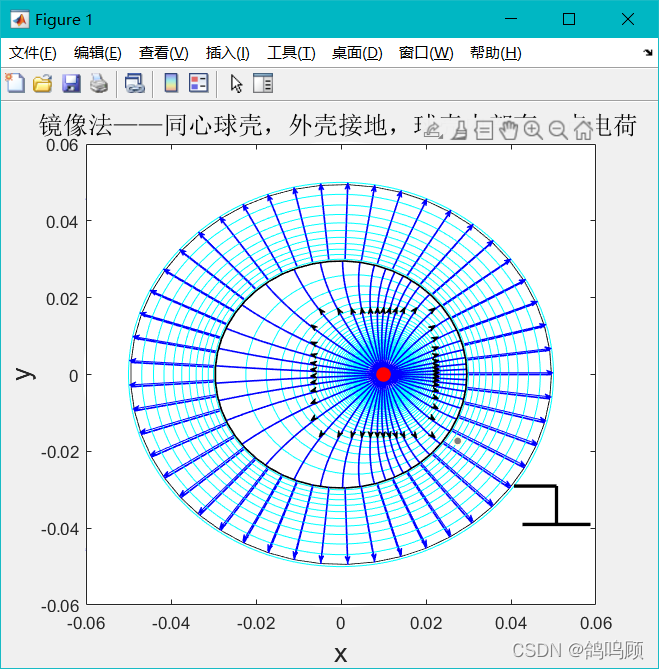Select the axes pan hand tool
Image resolution: width=659 pixels, height=669 pixels.
pyautogui.click(x=508, y=130)
